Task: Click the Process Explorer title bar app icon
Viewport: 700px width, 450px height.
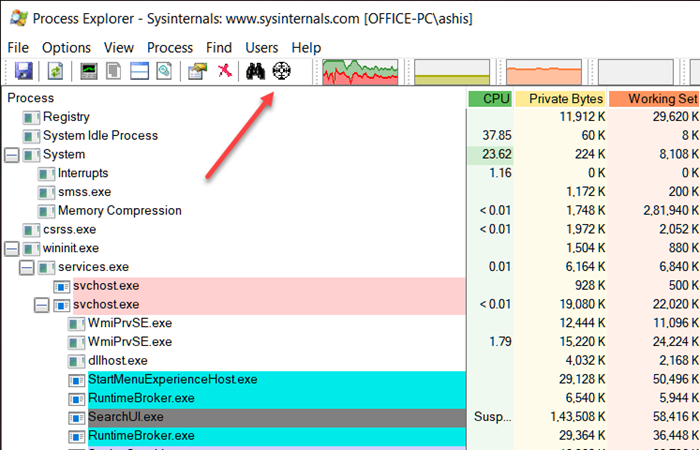Action: (x=18, y=18)
